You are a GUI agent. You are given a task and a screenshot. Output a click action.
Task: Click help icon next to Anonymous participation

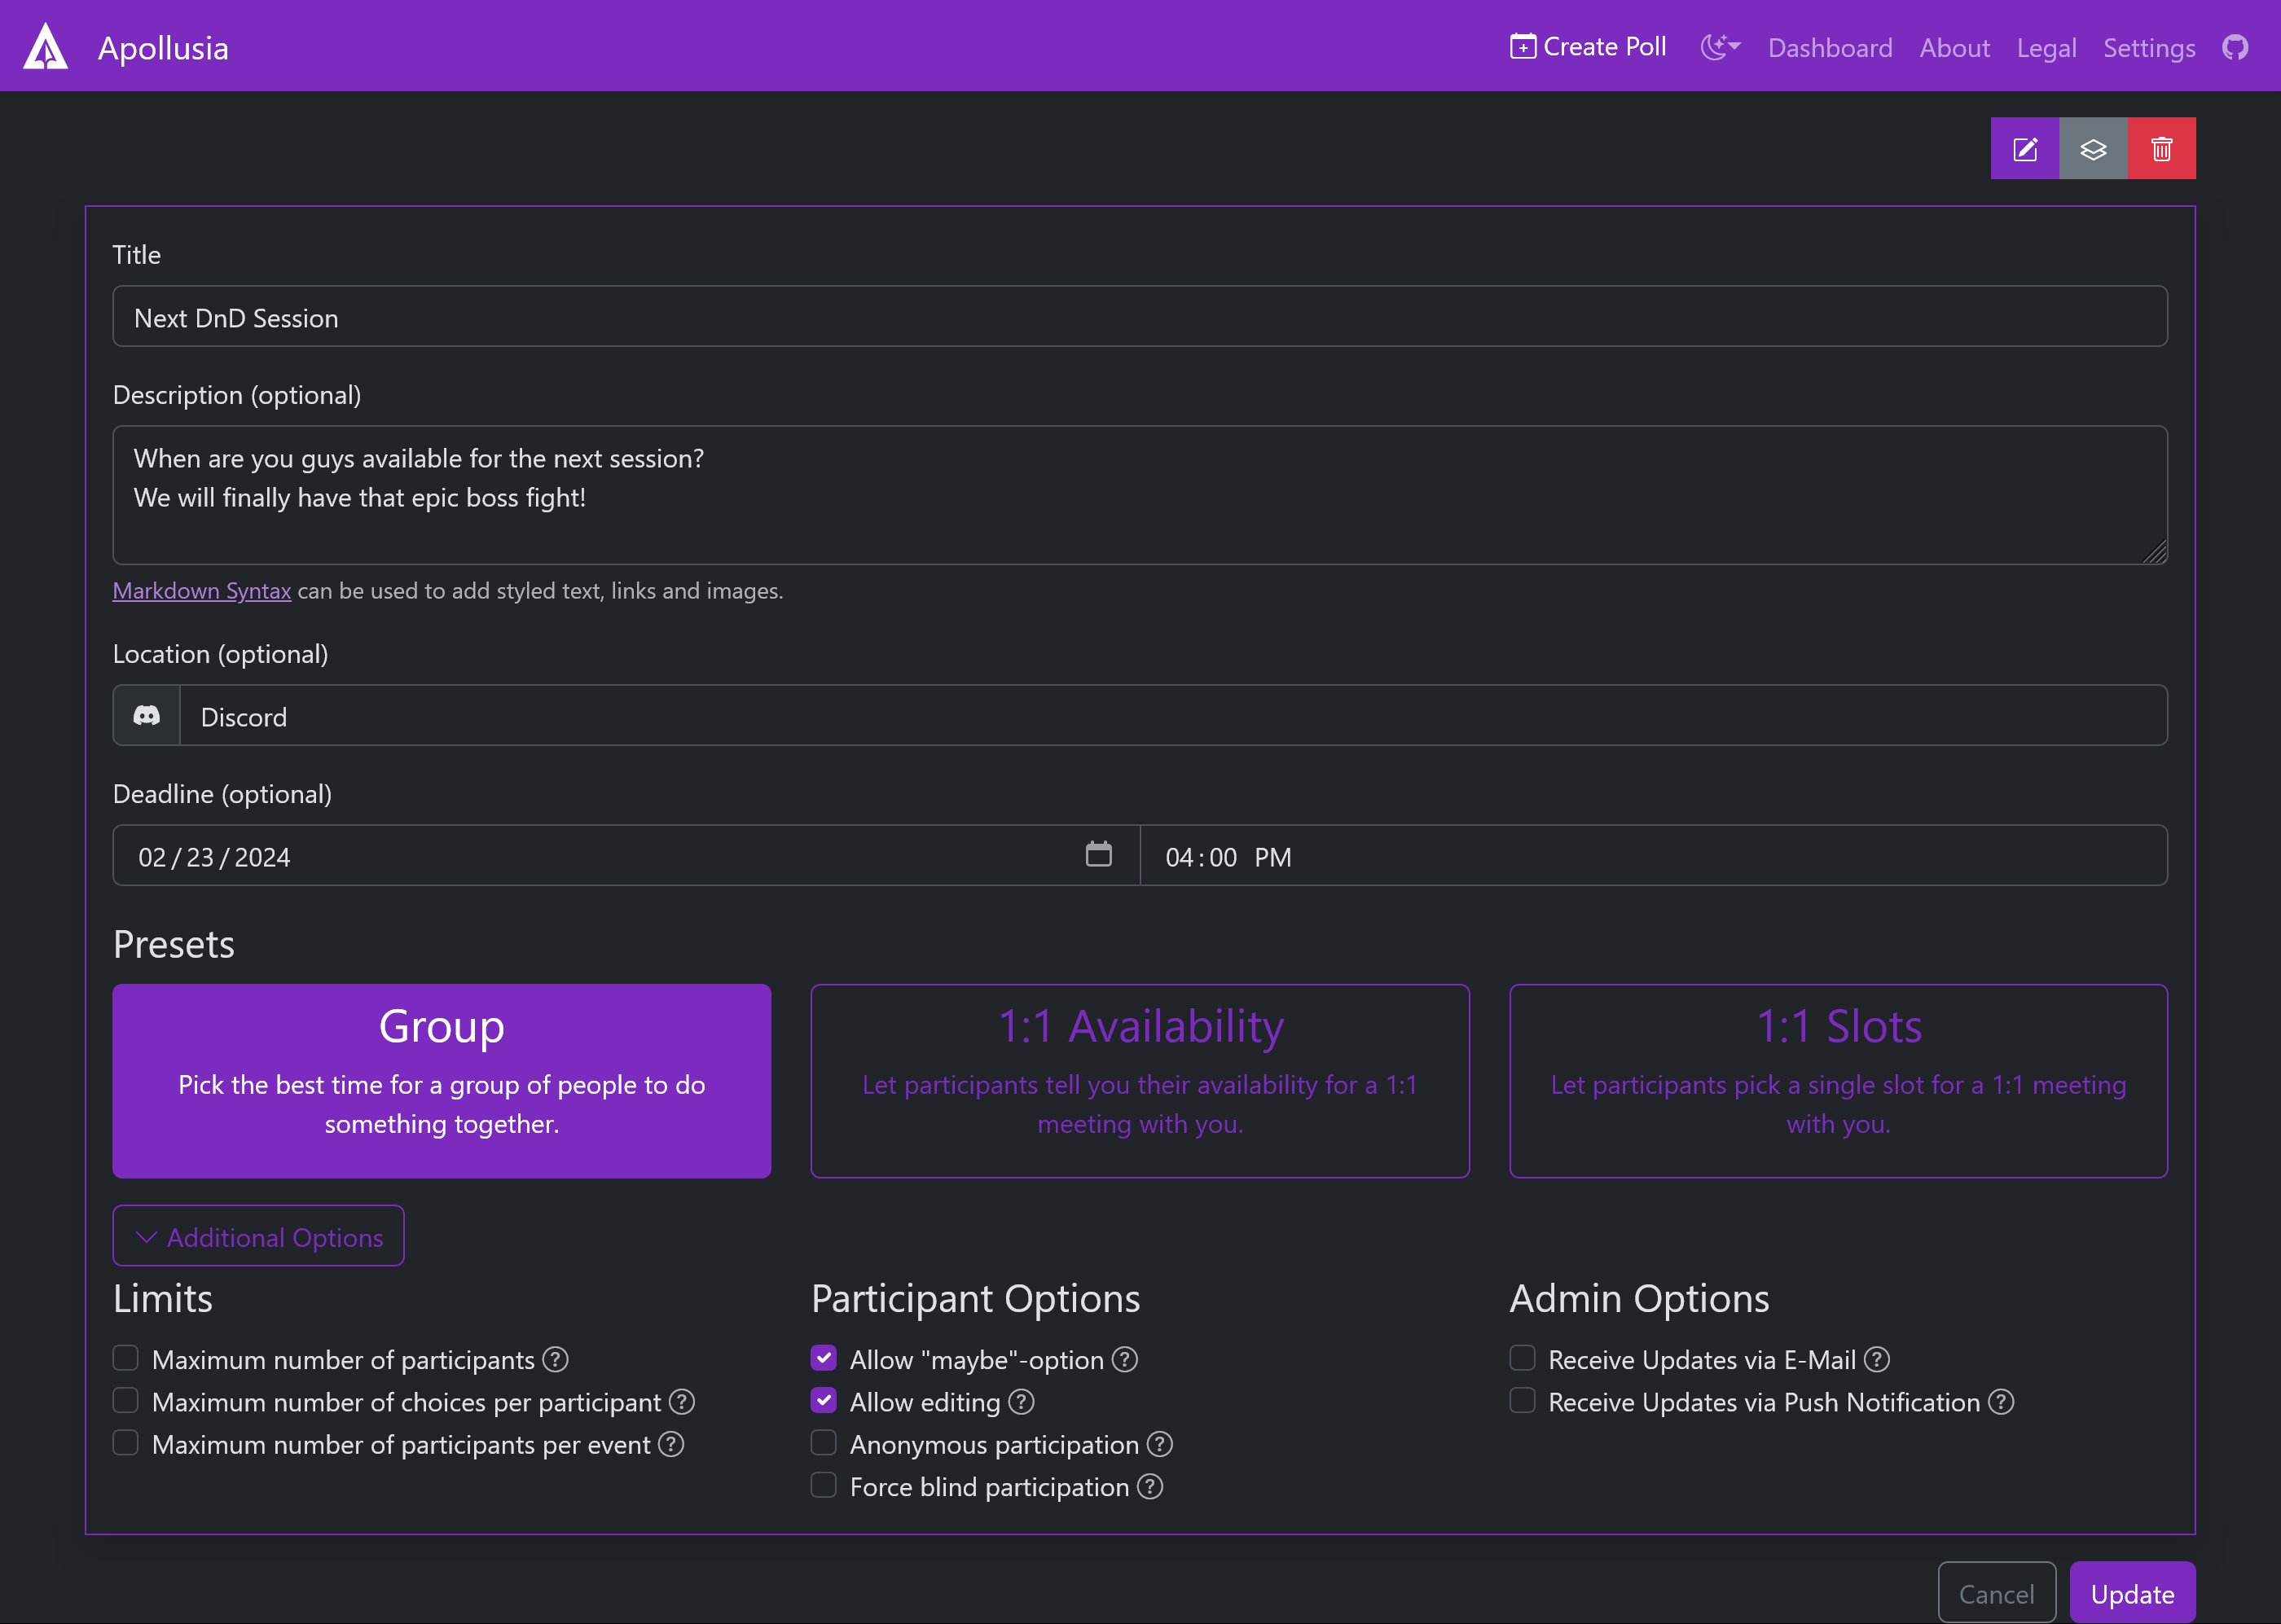(x=1159, y=1444)
